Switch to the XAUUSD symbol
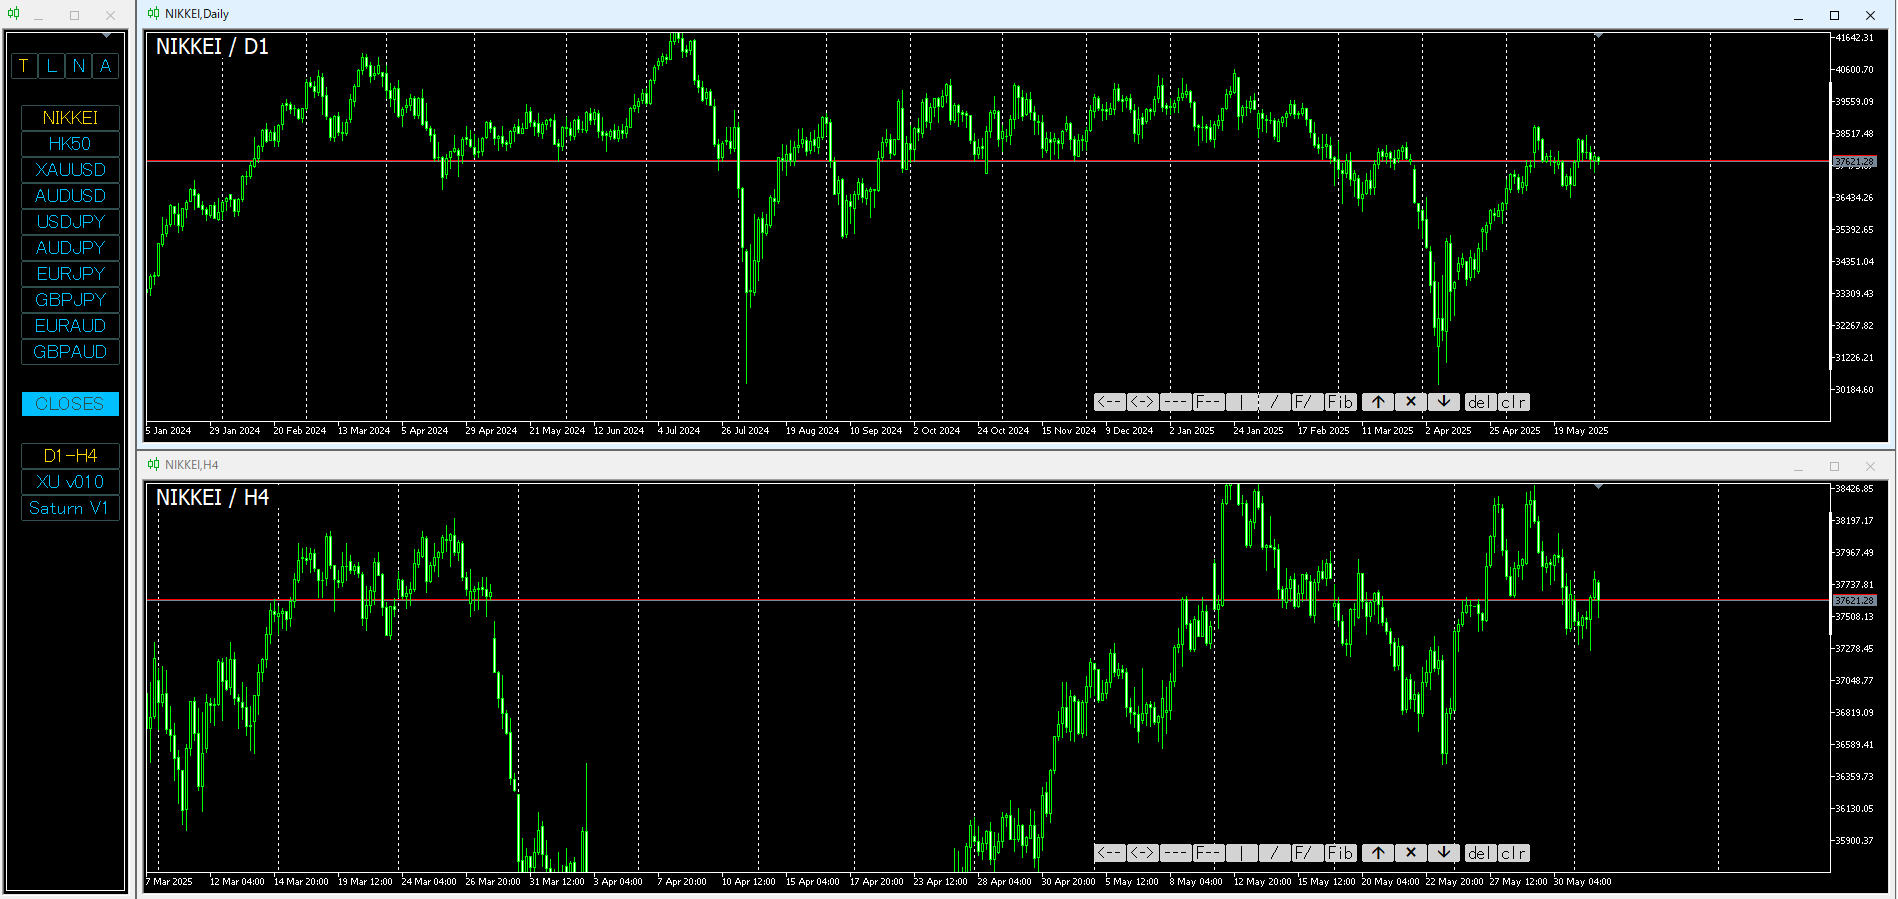The height and width of the screenshot is (899, 1898). pos(70,170)
